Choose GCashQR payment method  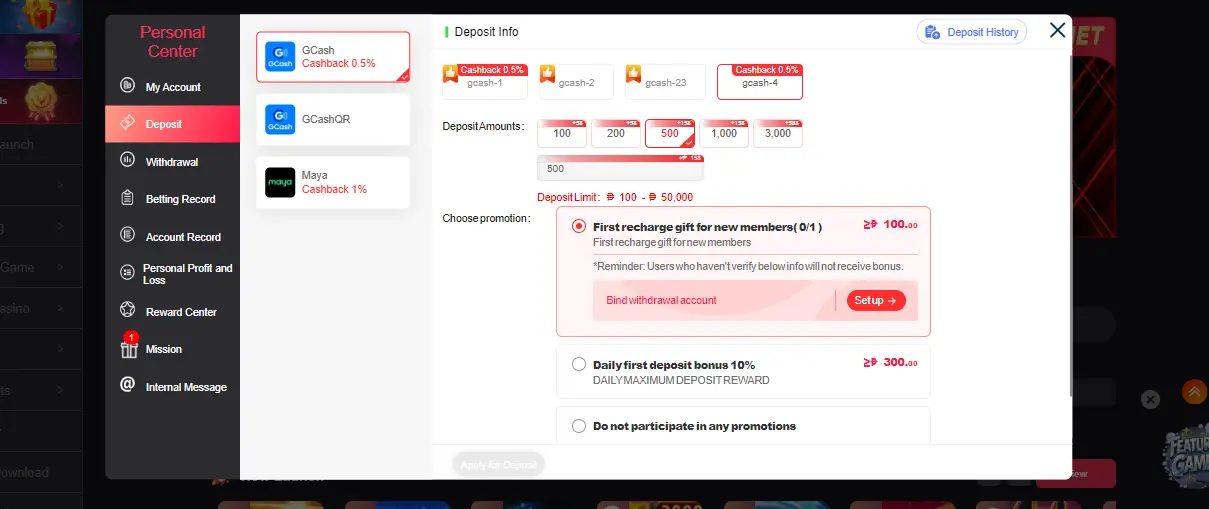[333, 119]
